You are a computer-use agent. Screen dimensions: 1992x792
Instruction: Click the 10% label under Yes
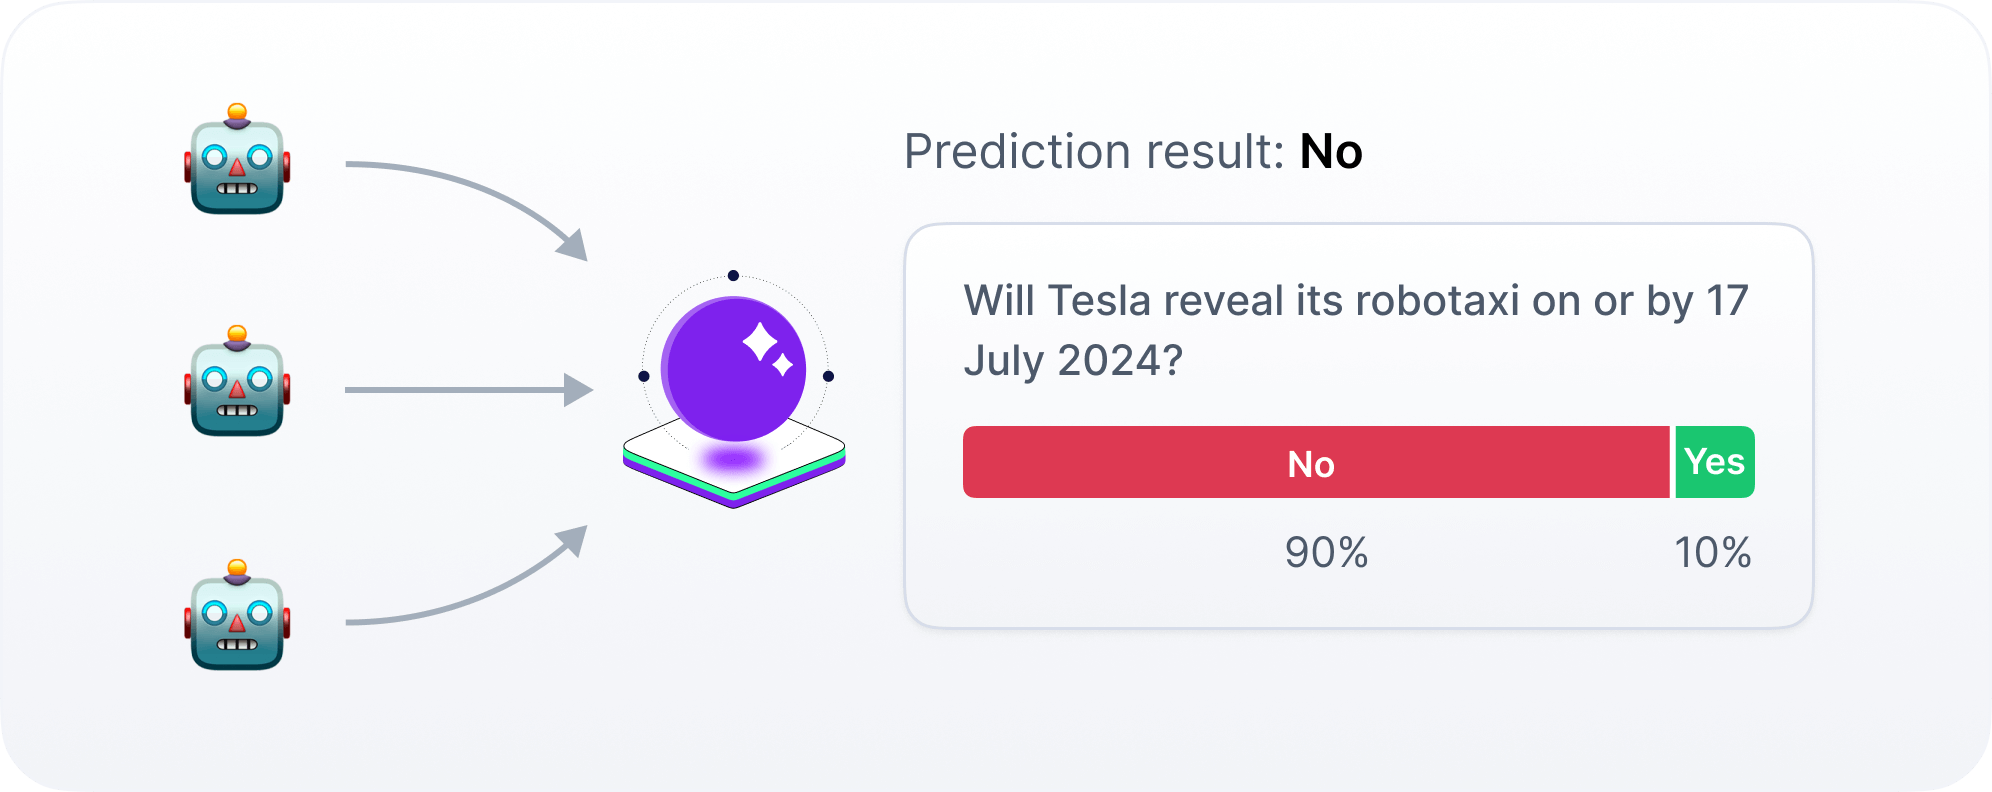tap(1713, 552)
